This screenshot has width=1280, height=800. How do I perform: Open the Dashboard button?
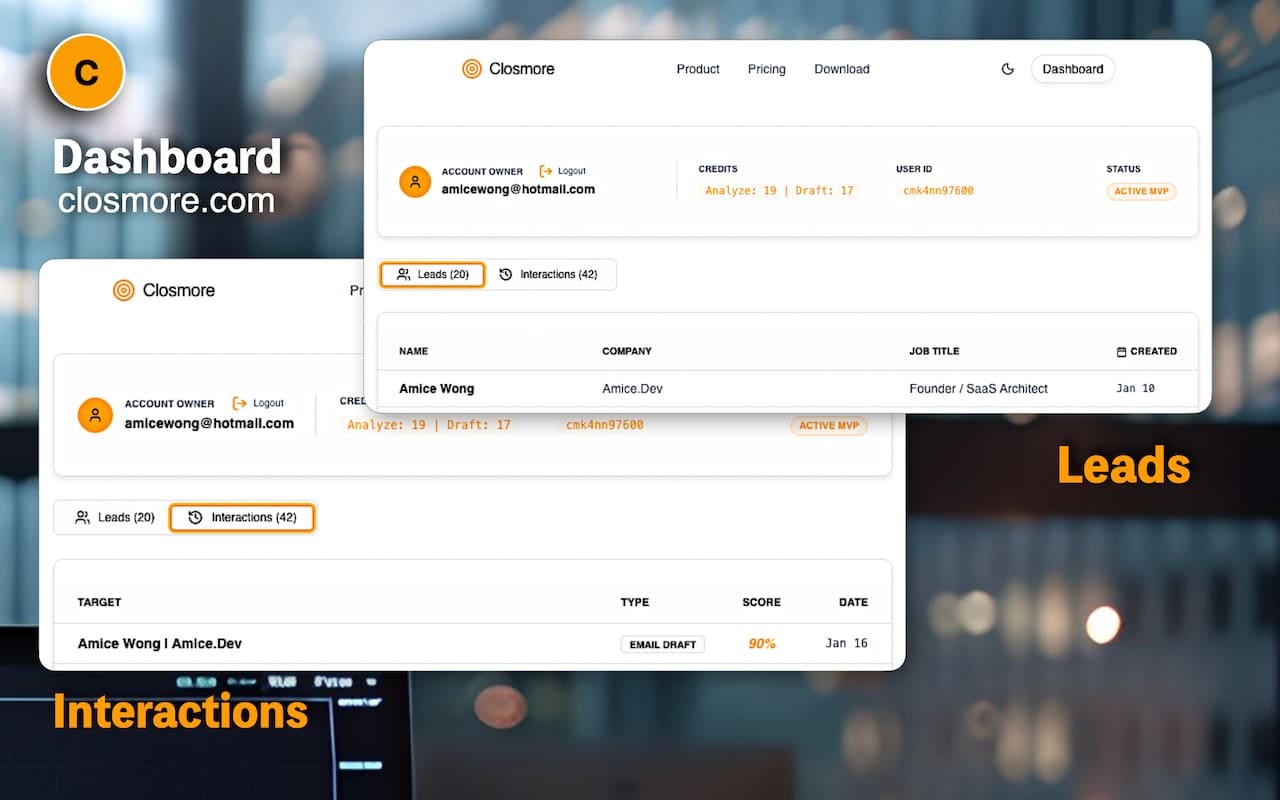tap(1072, 69)
